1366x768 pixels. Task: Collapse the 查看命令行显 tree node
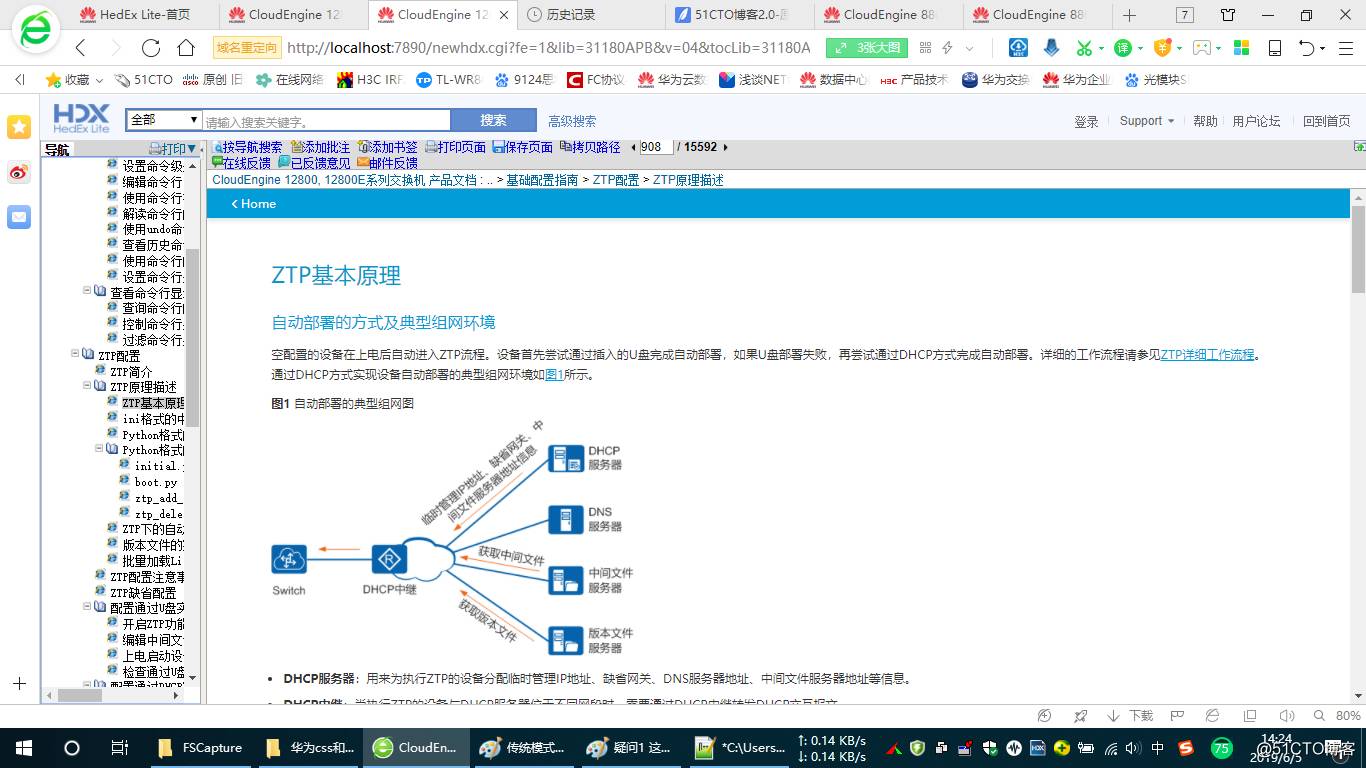[87, 292]
